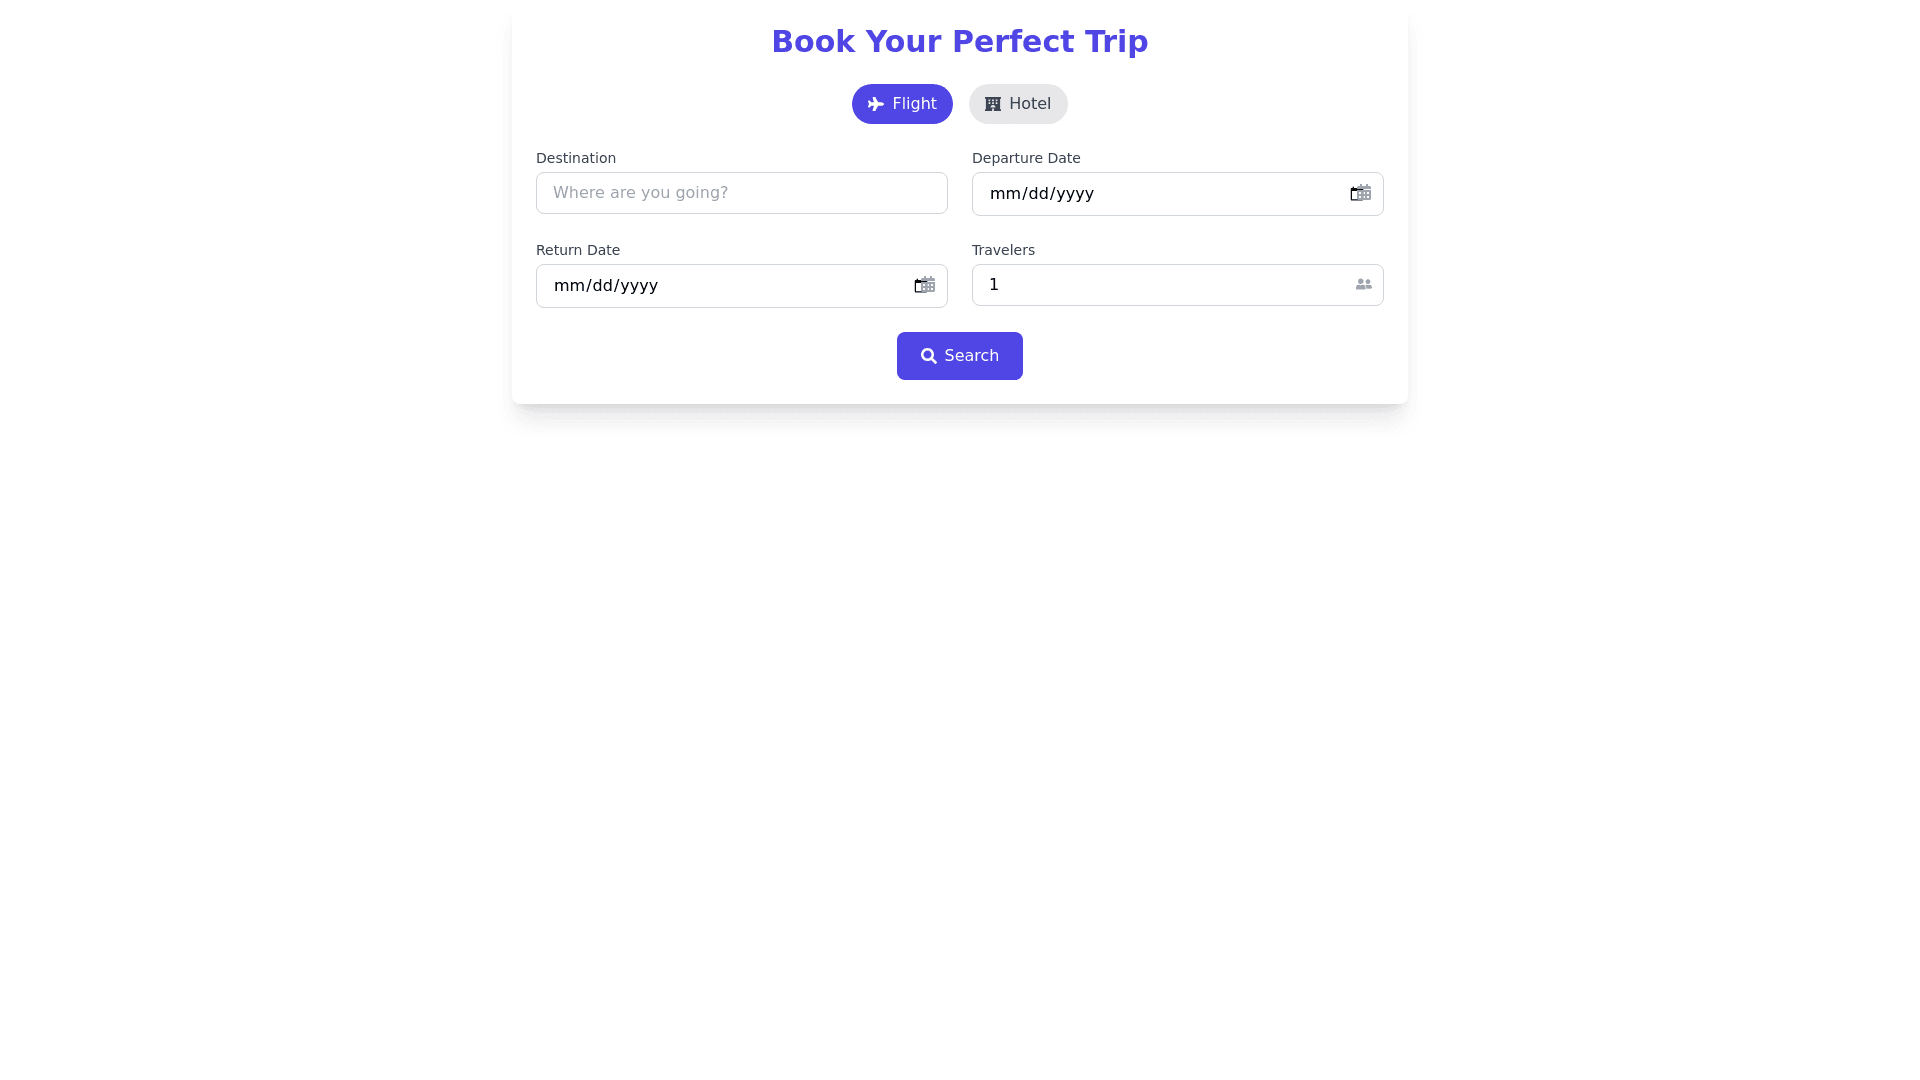Focus the Destination input field

coord(741,193)
